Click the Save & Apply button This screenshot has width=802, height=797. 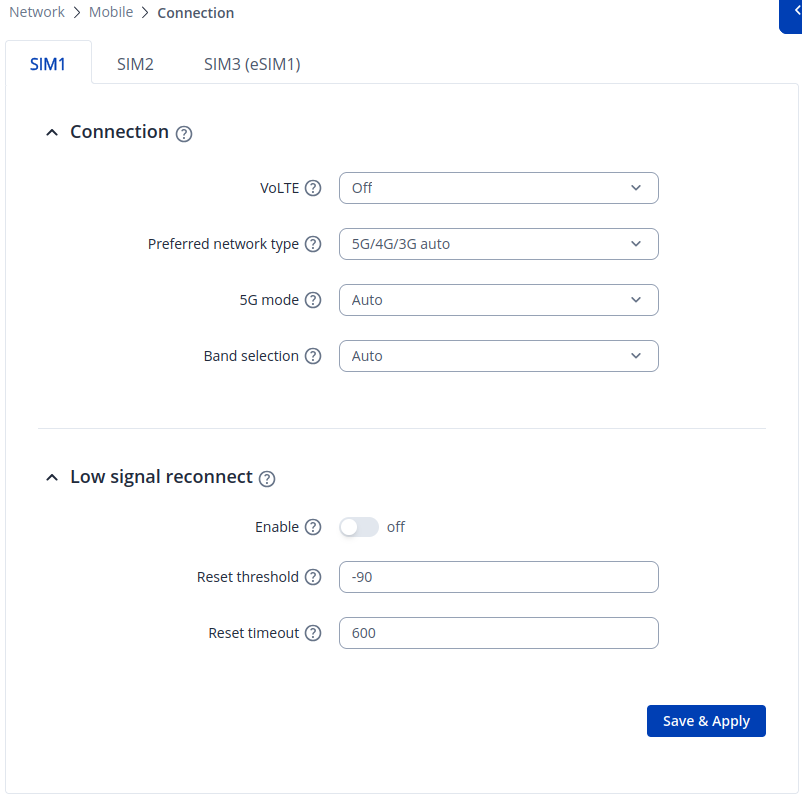pos(706,721)
